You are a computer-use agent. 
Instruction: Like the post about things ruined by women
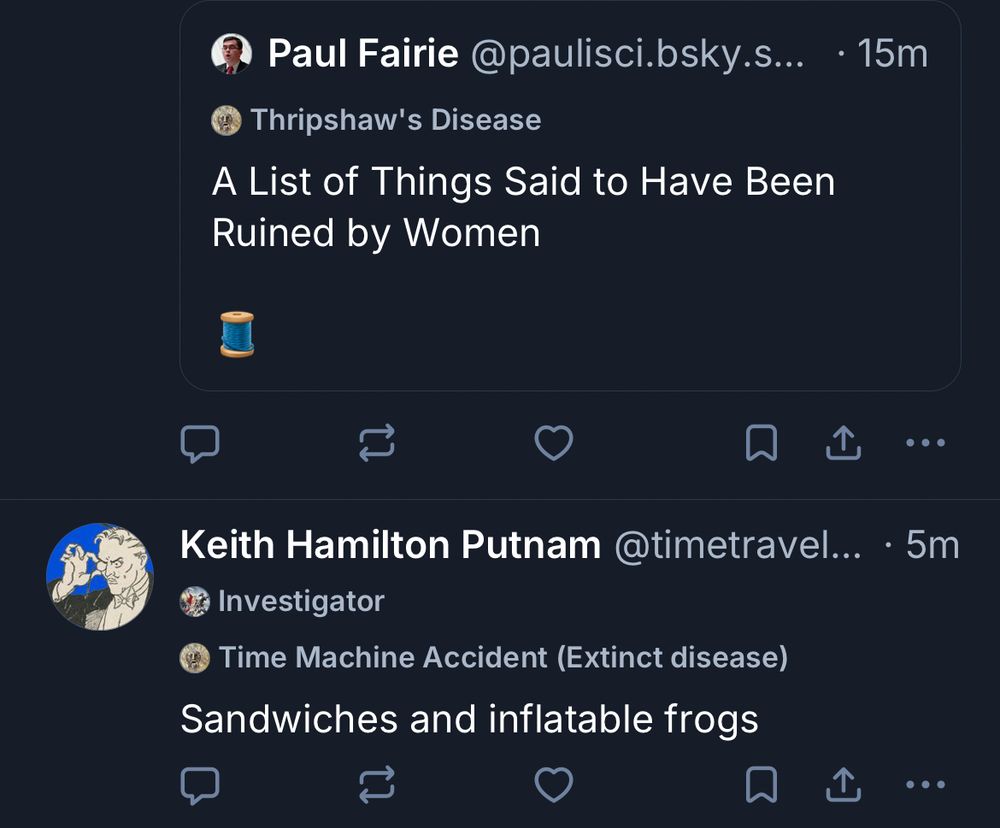(x=554, y=442)
